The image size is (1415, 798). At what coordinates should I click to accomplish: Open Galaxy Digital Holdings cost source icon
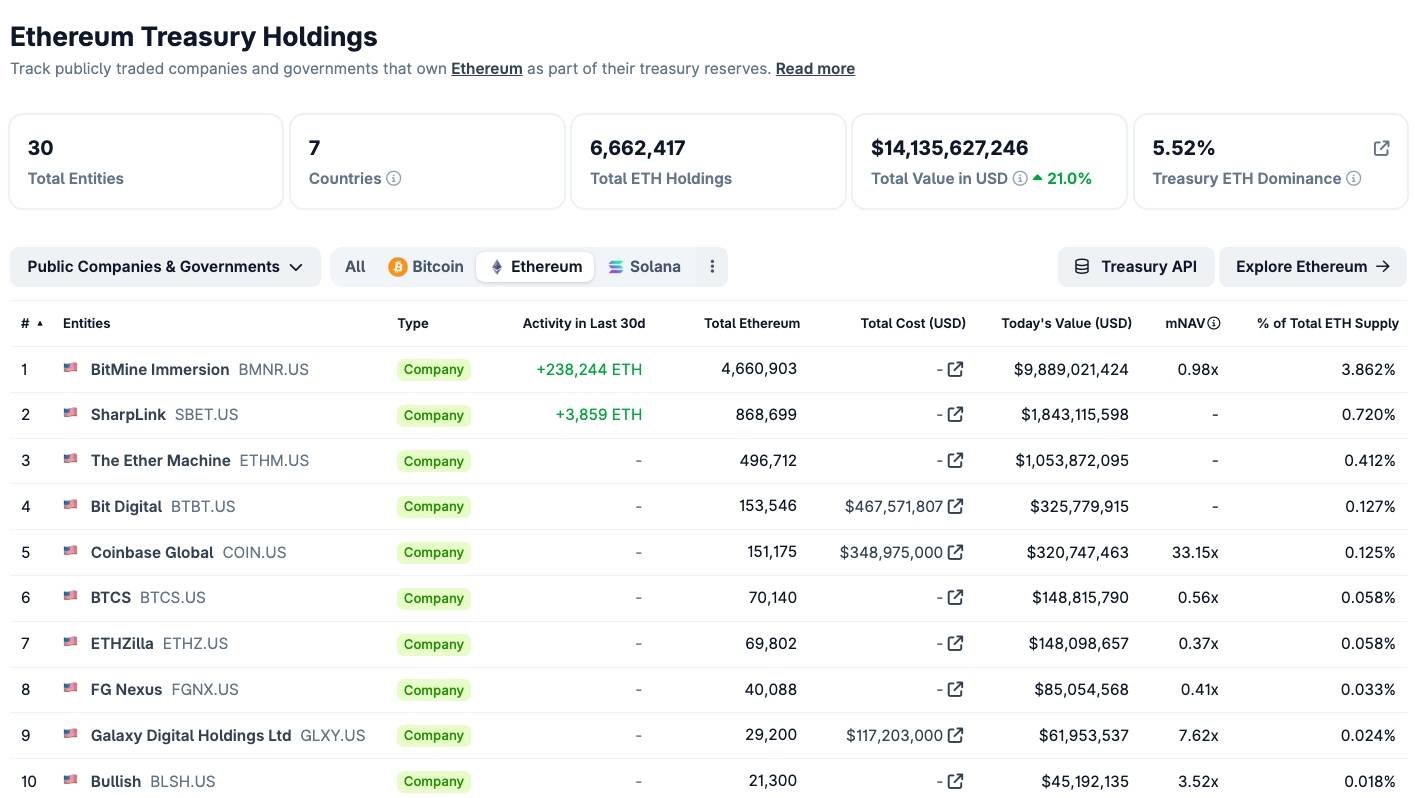[x=955, y=735]
